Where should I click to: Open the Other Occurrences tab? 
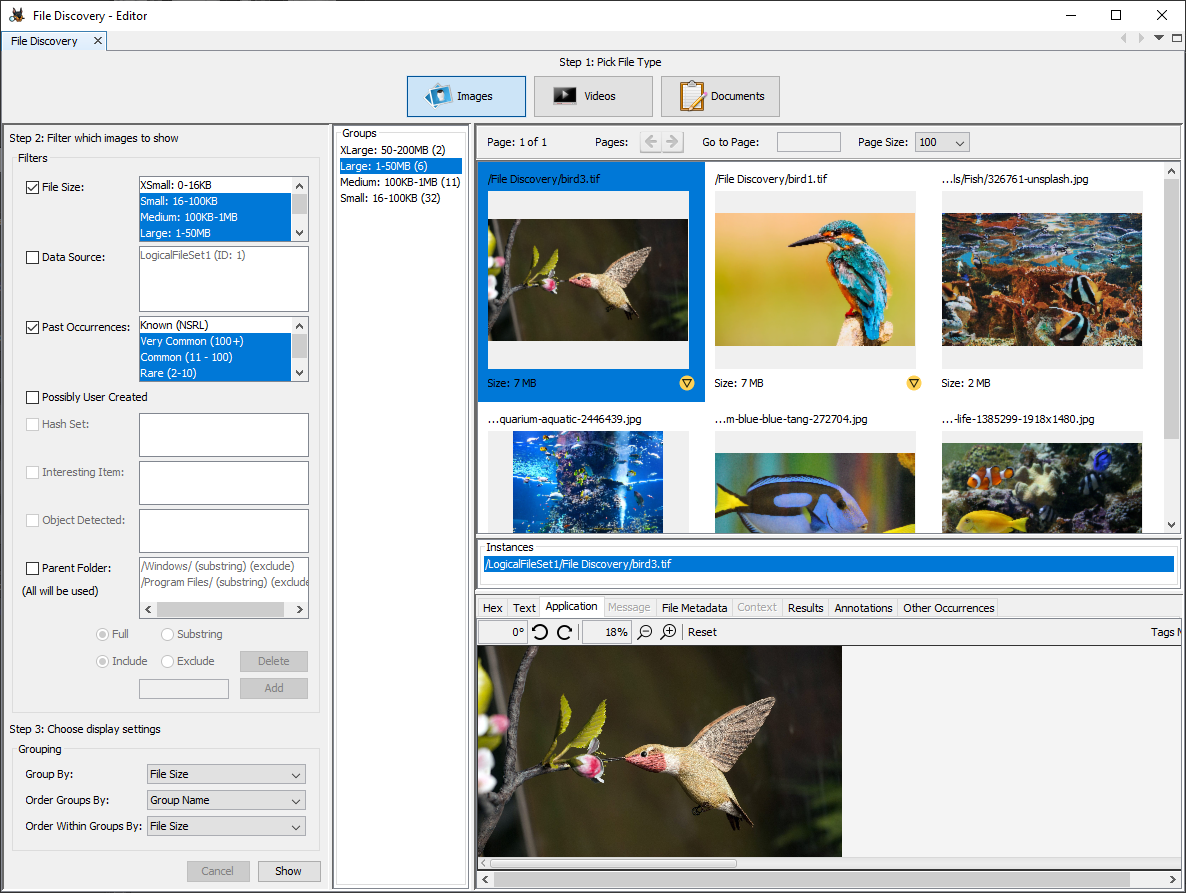point(948,608)
